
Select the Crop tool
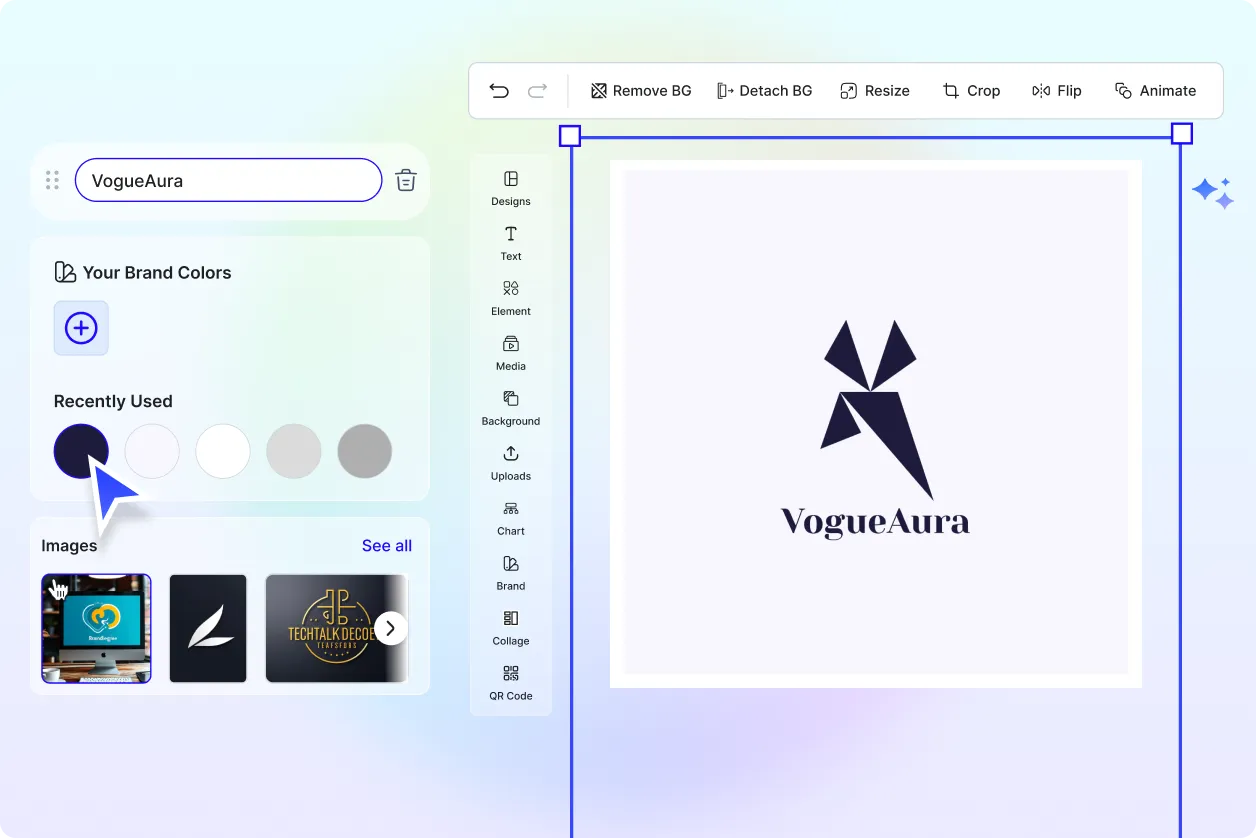[x=971, y=91]
